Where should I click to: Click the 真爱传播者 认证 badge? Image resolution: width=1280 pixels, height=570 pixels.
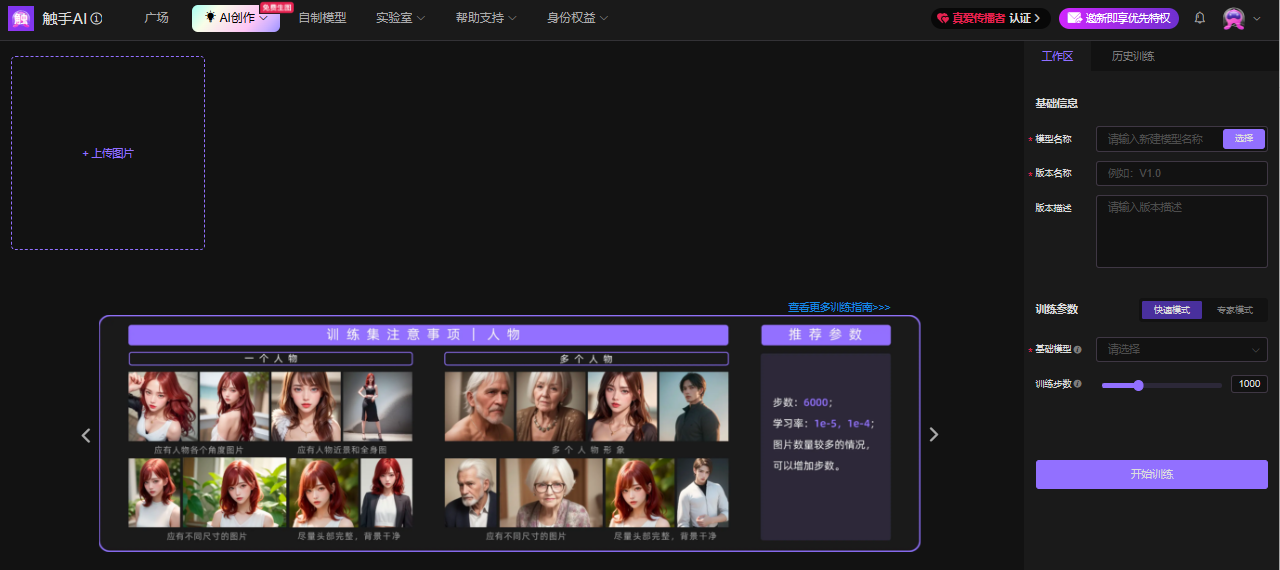pyautogui.click(x=990, y=18)
